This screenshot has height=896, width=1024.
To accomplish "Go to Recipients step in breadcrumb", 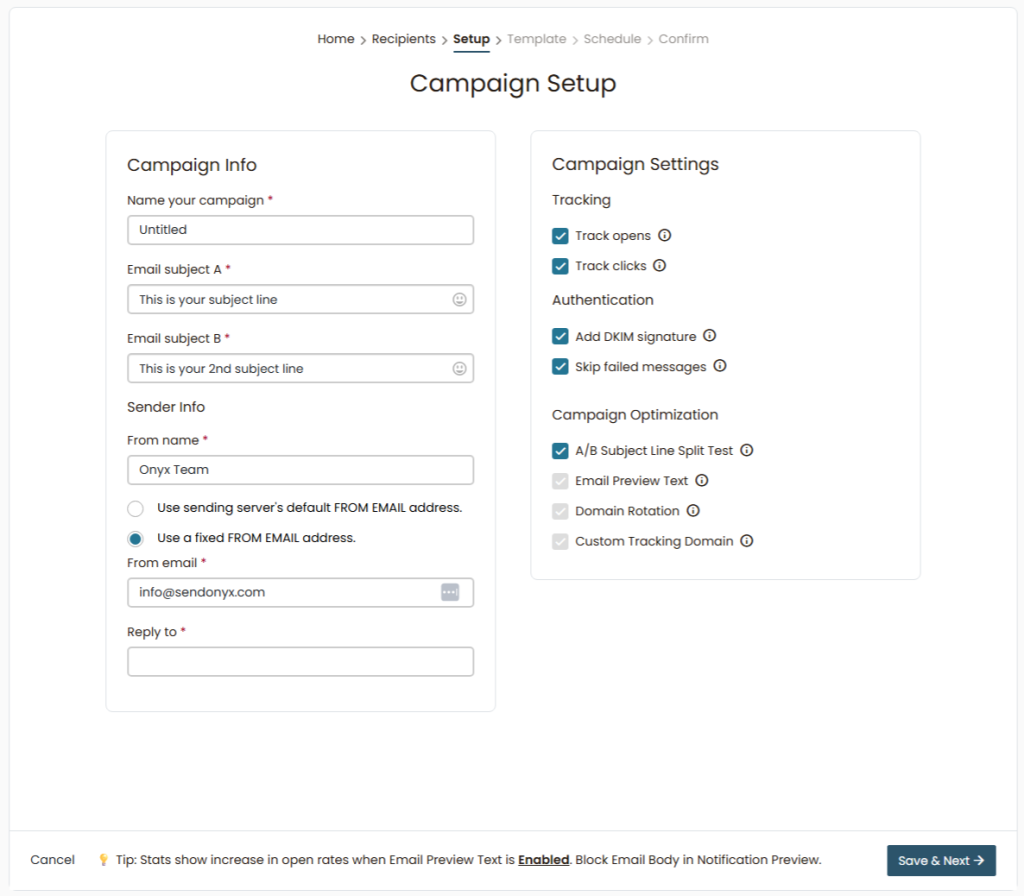I will tap(403, 39).
